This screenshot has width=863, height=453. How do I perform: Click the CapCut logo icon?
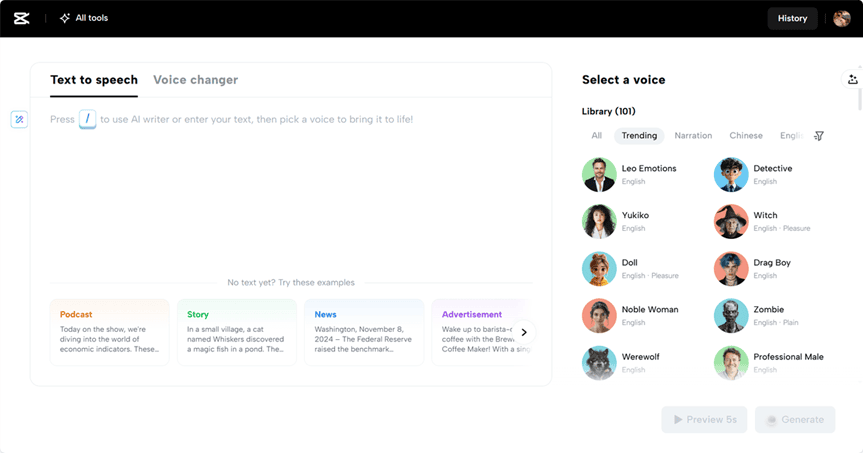(x=21, y=18)
